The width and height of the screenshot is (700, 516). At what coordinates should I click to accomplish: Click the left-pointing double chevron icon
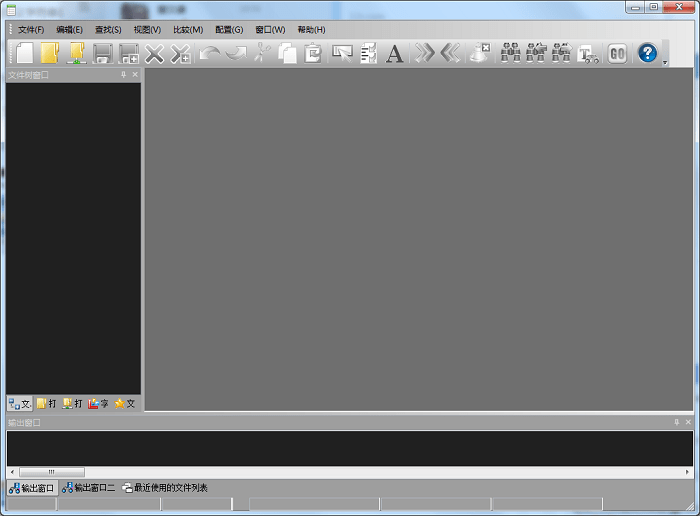click(x=450, y=54)
